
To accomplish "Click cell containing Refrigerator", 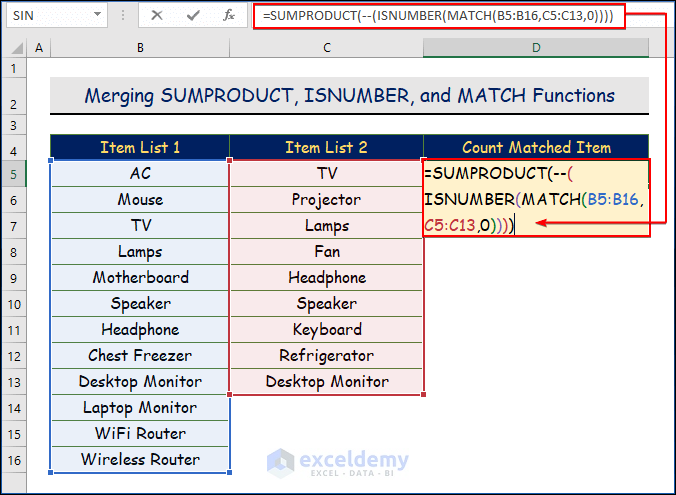I will click(326, 355).
